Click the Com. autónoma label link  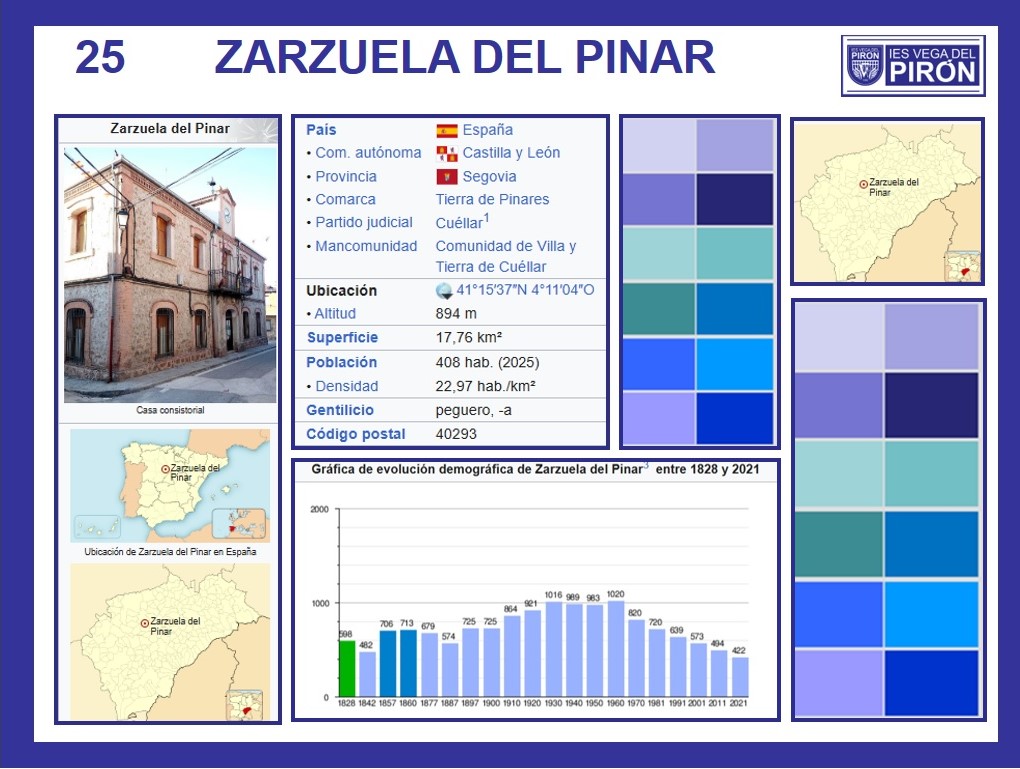click(x=368, y=153)
